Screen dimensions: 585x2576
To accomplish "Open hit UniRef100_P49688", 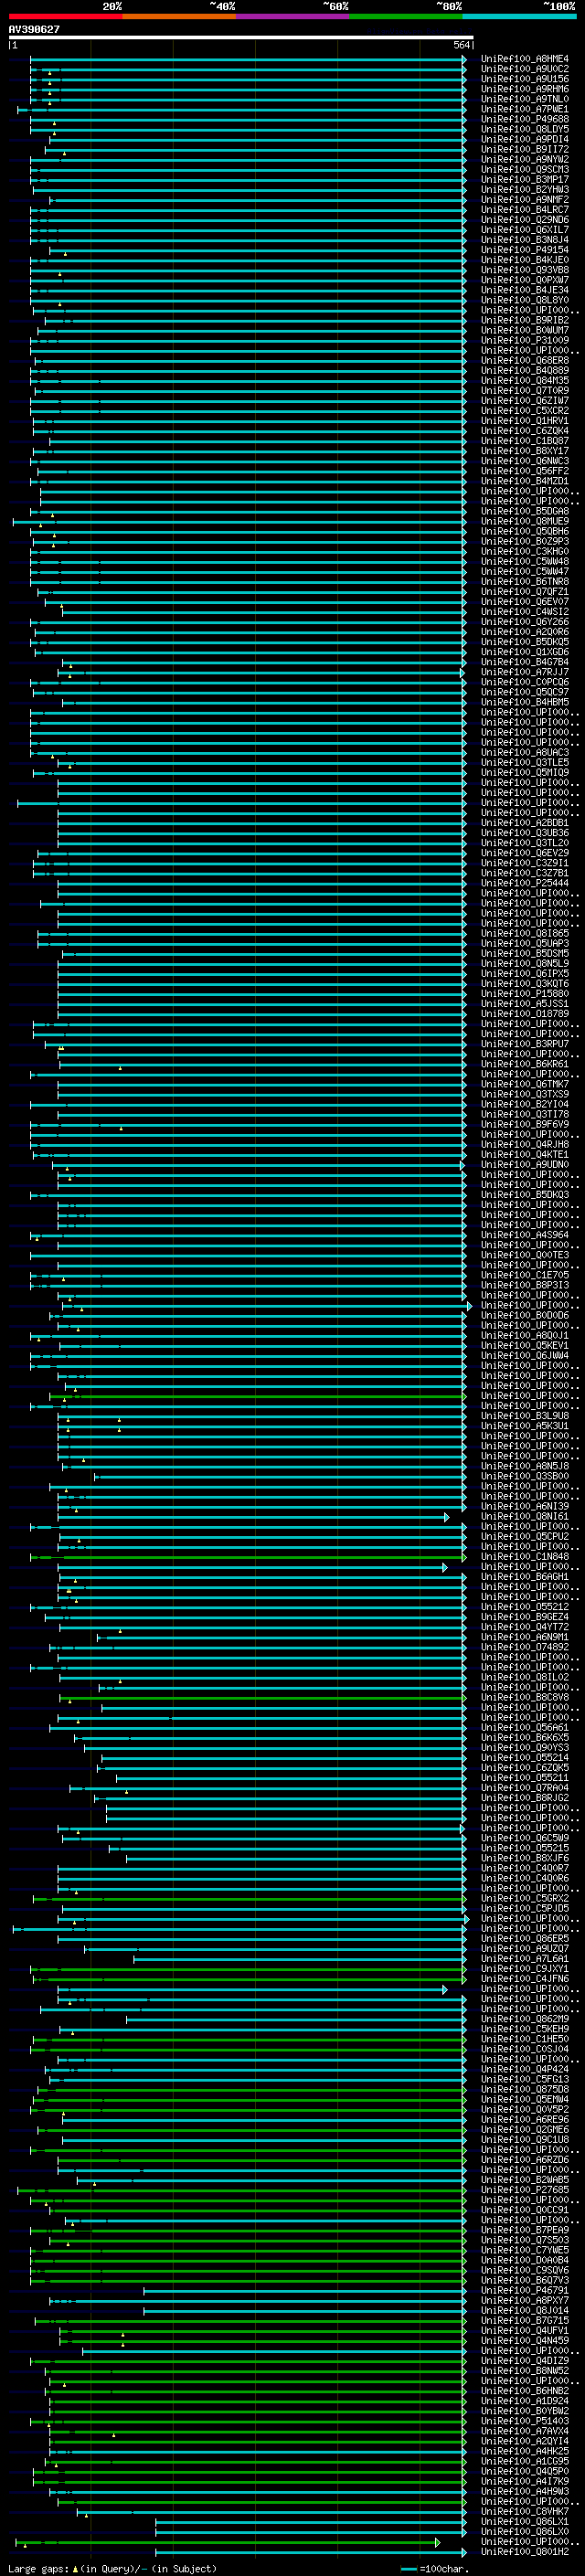I will 525,119.
